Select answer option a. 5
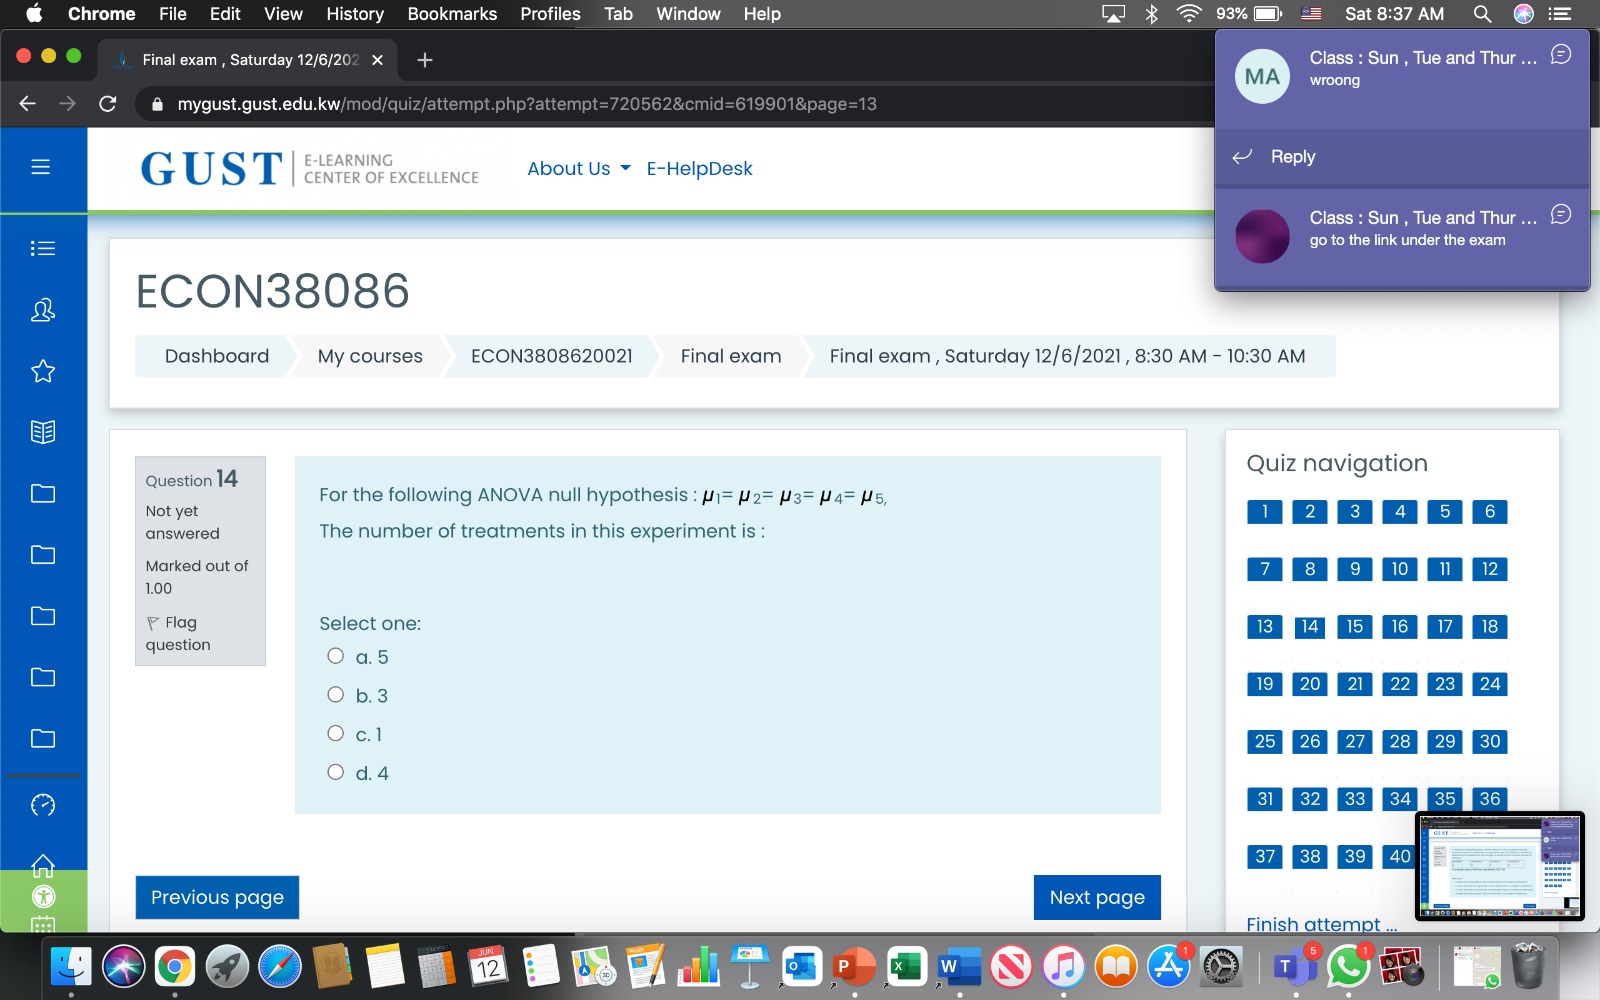The width and height of the screenshot is (1600, 1000). point(336,656)
